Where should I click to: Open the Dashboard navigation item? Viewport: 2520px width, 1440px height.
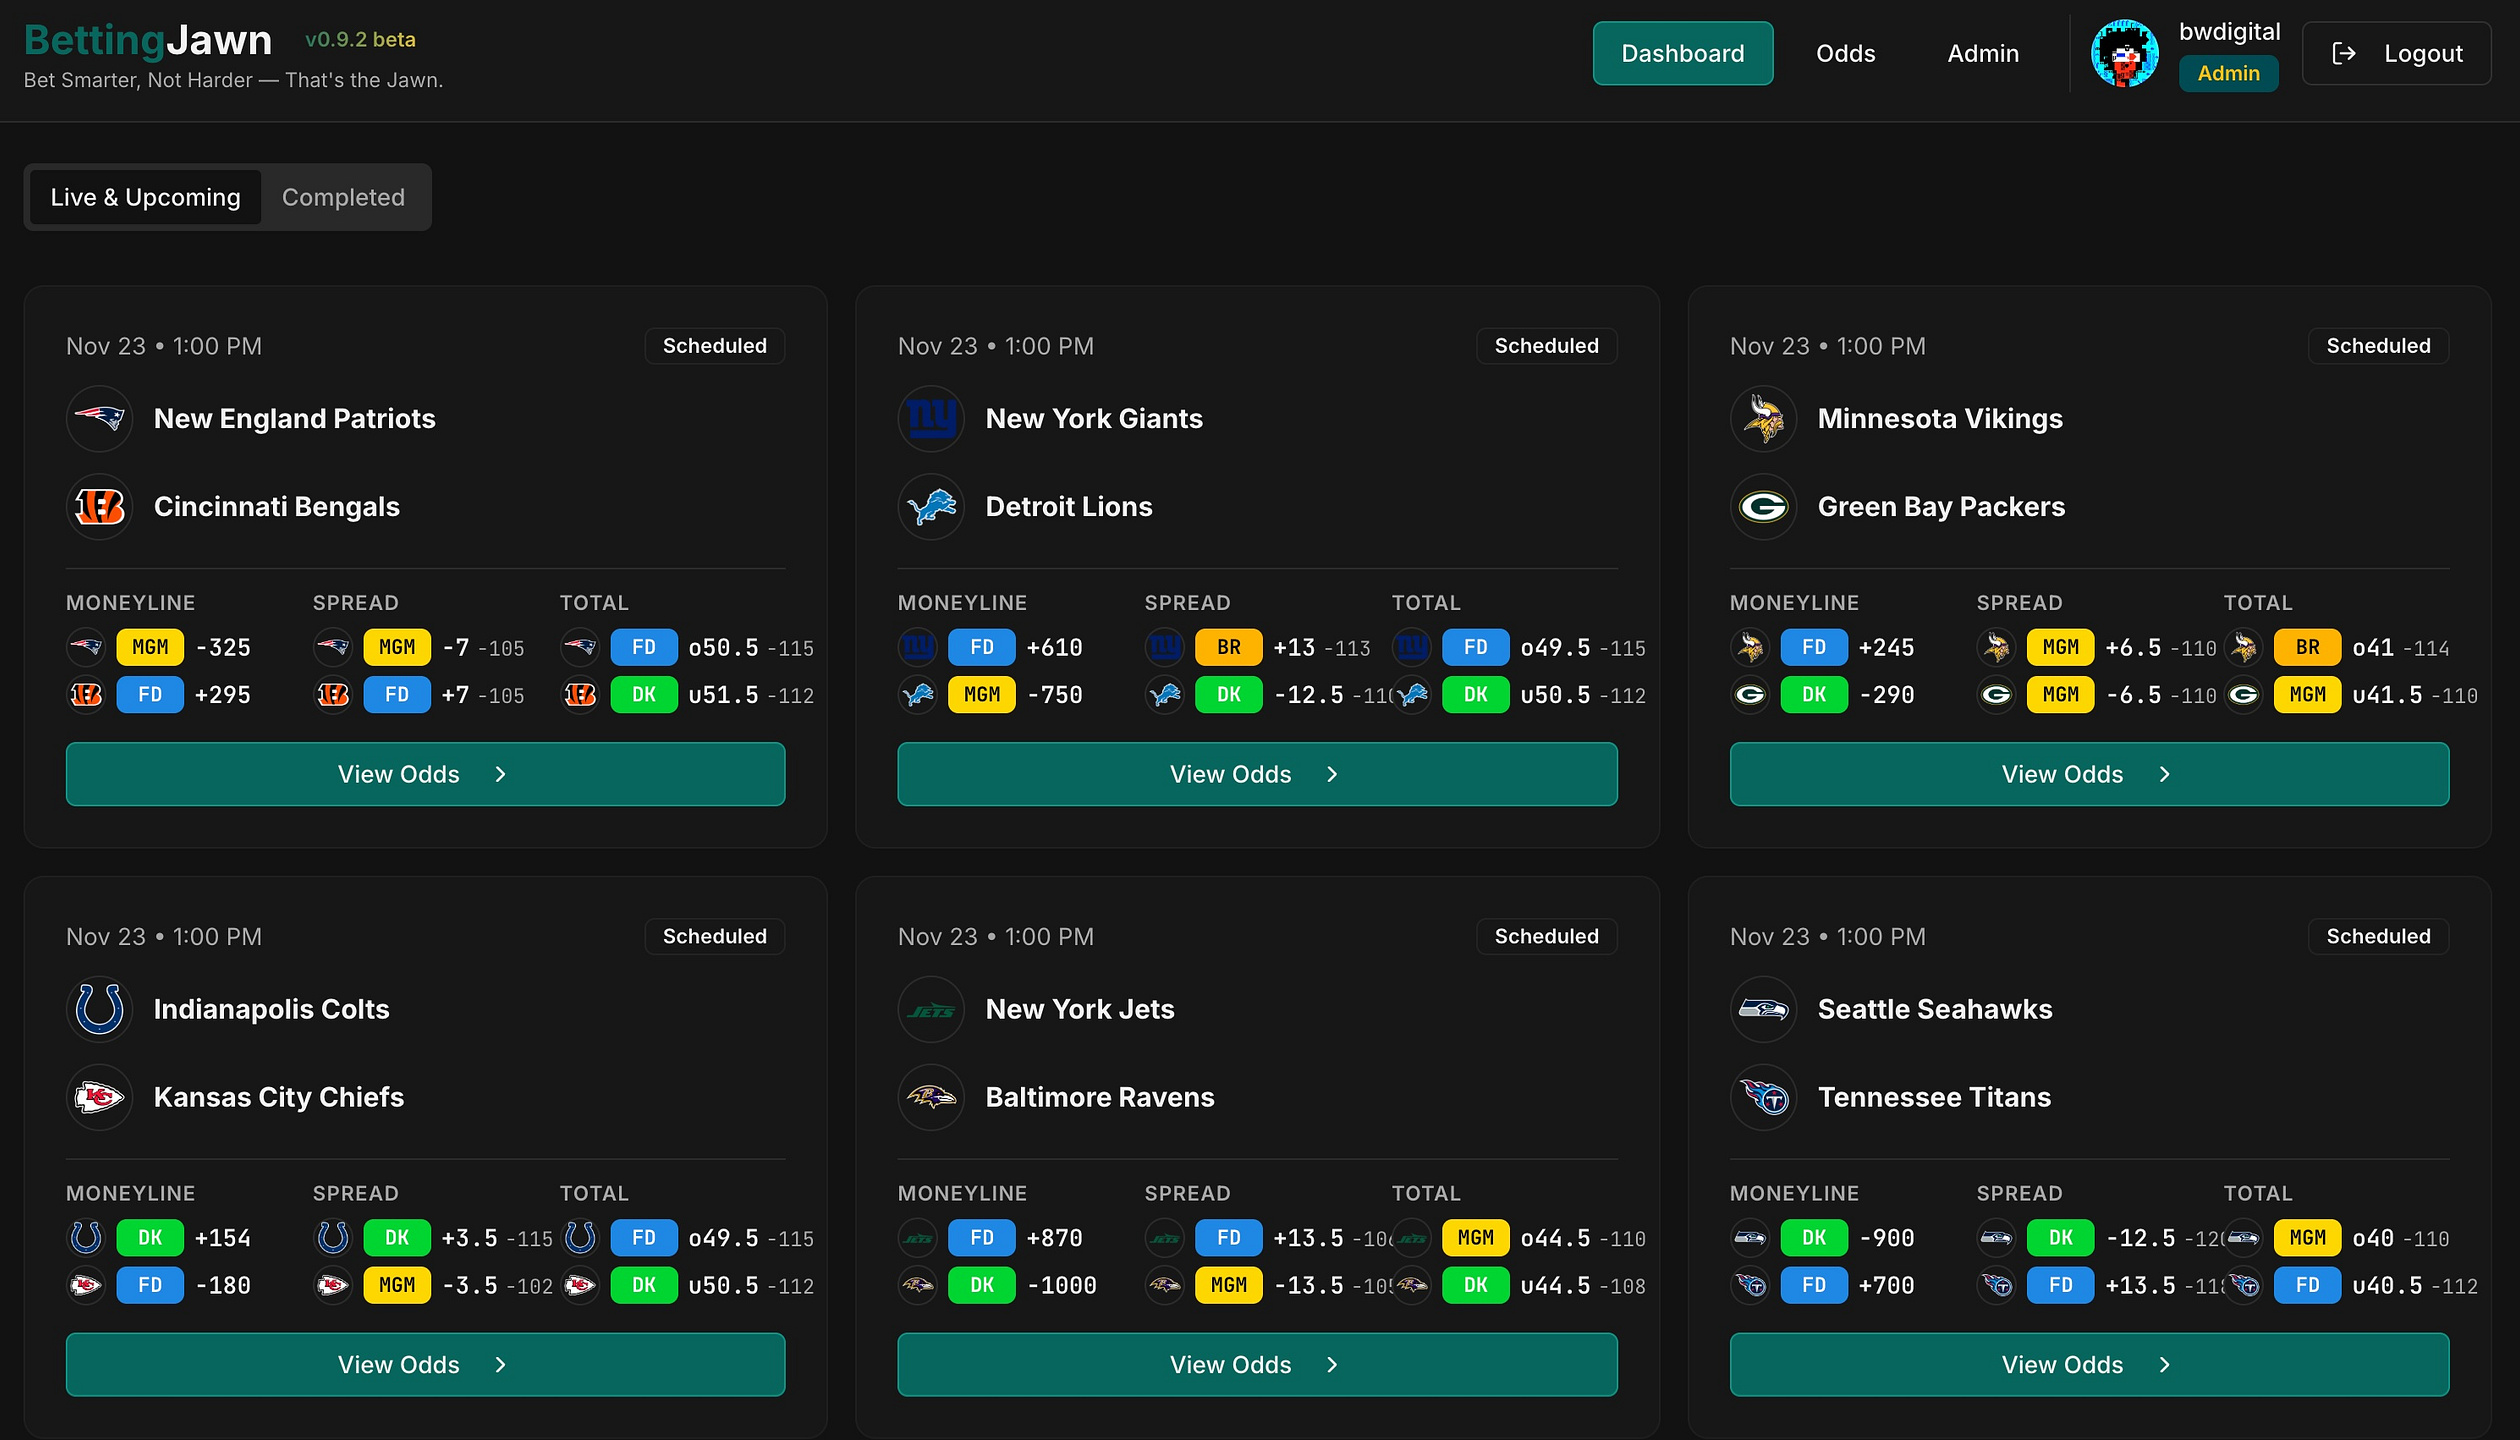(x=1683, y=54)
